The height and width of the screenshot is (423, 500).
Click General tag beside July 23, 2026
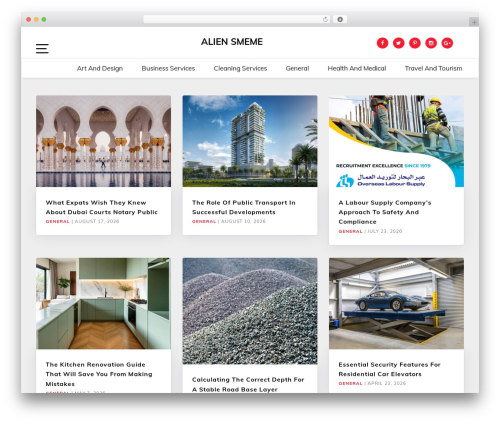[x=350, y=231]
